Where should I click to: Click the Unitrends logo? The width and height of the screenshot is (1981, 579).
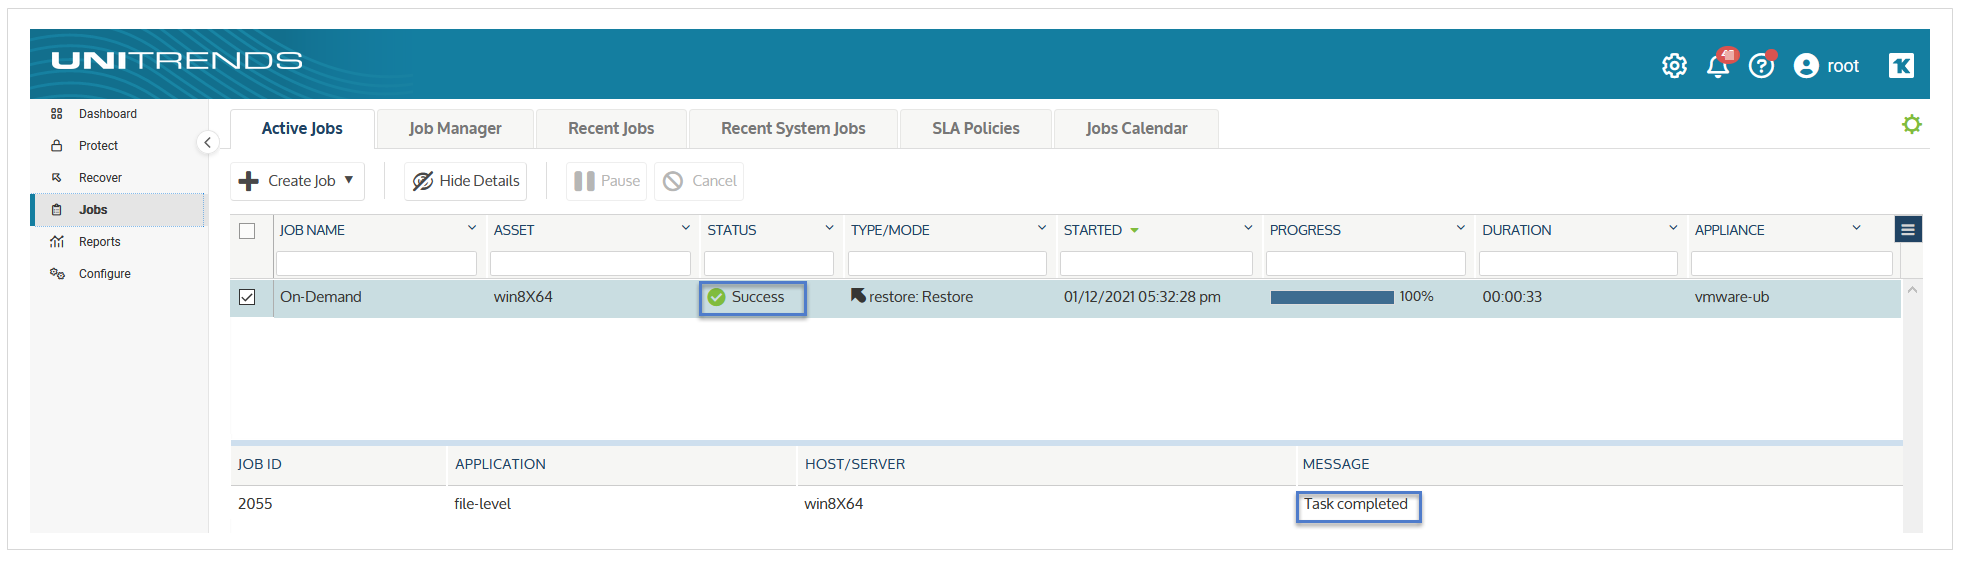click(177, 60)
